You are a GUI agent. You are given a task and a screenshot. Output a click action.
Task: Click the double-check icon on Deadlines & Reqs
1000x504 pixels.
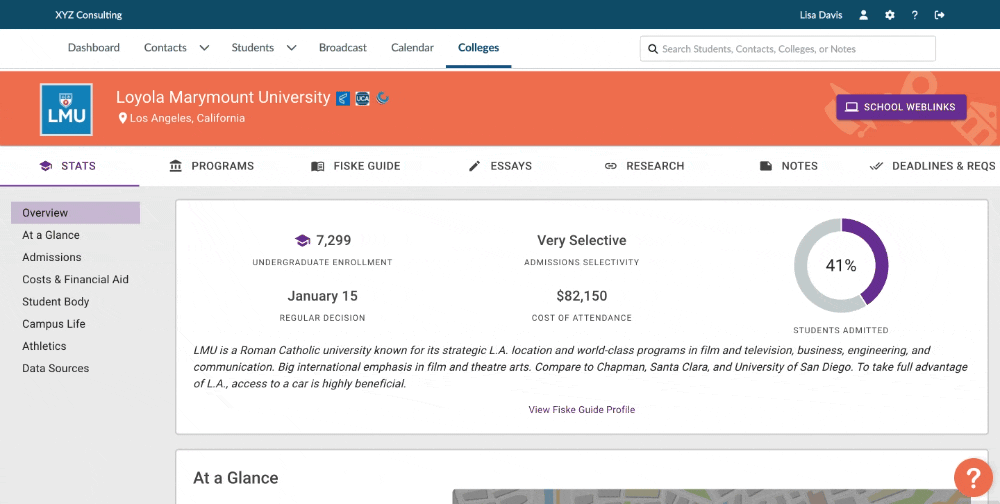876,166
